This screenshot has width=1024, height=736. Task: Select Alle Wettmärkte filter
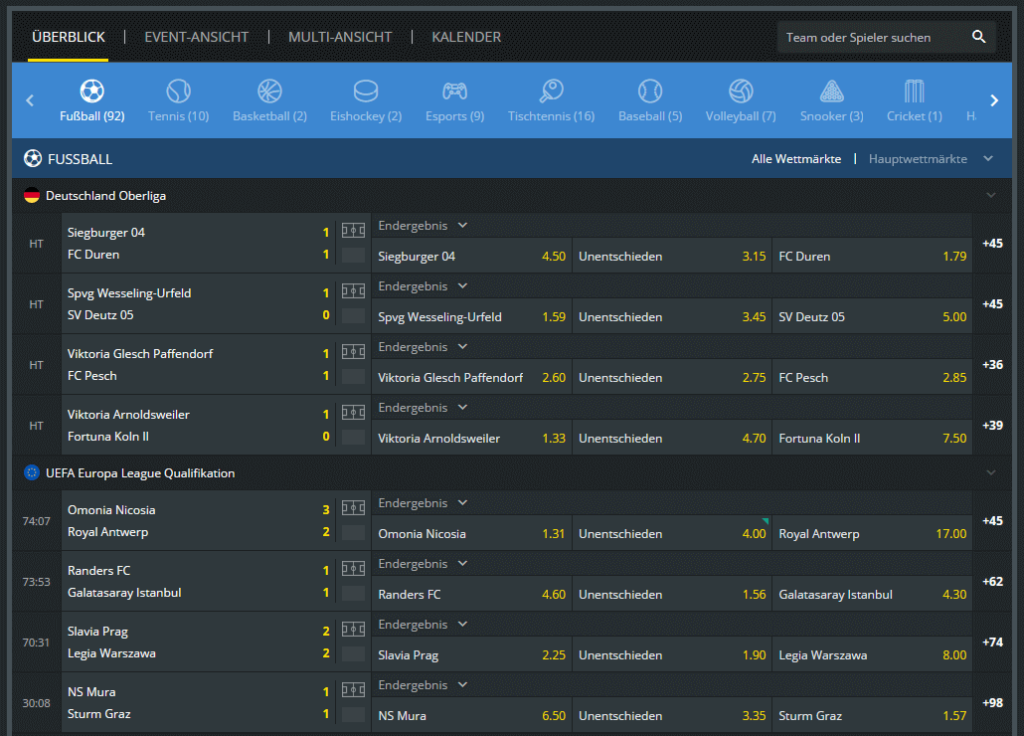tap(796, 159)
